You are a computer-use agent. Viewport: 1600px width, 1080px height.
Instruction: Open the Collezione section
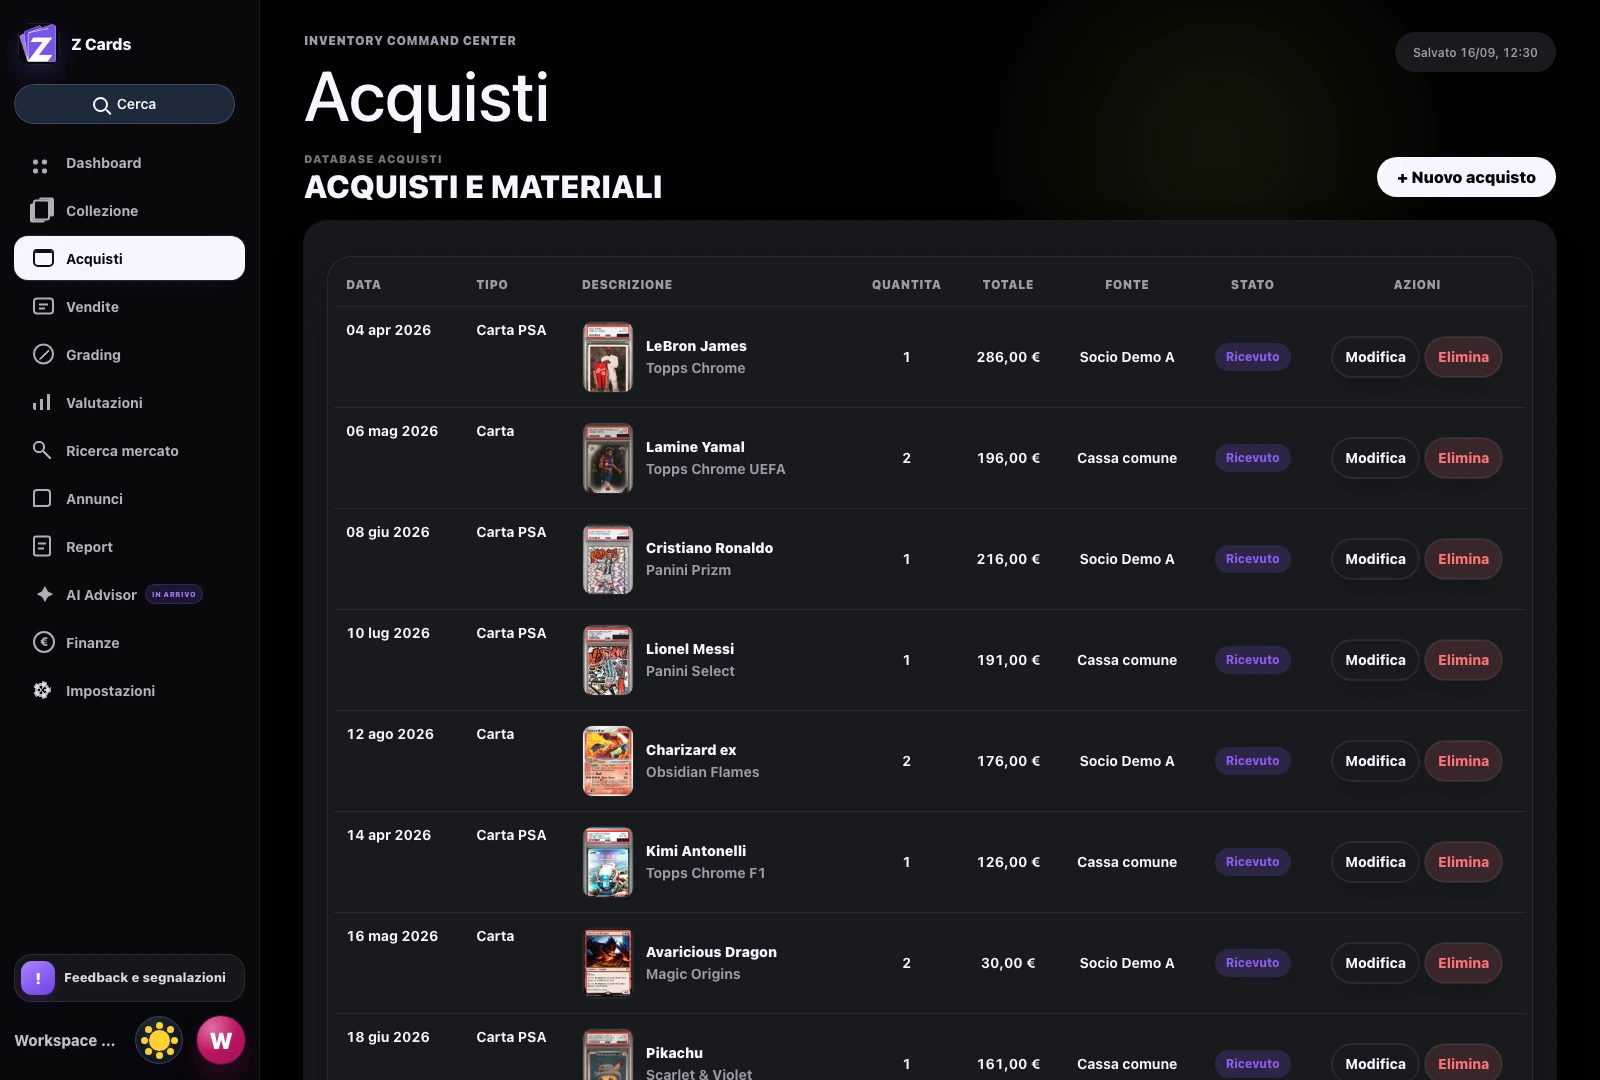pos(129,211)
